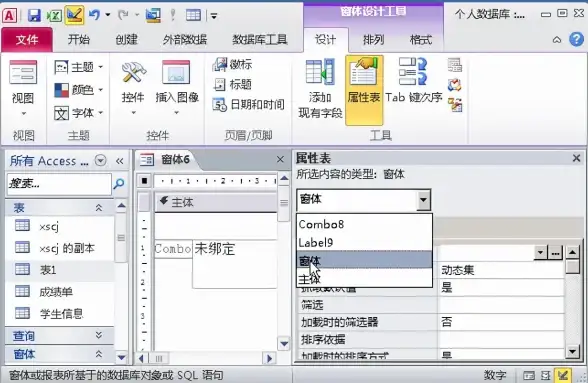Screen dimensions: 588x383
Task: Click the 插入图像 insert image button
Action: click(x=177, y=88)
